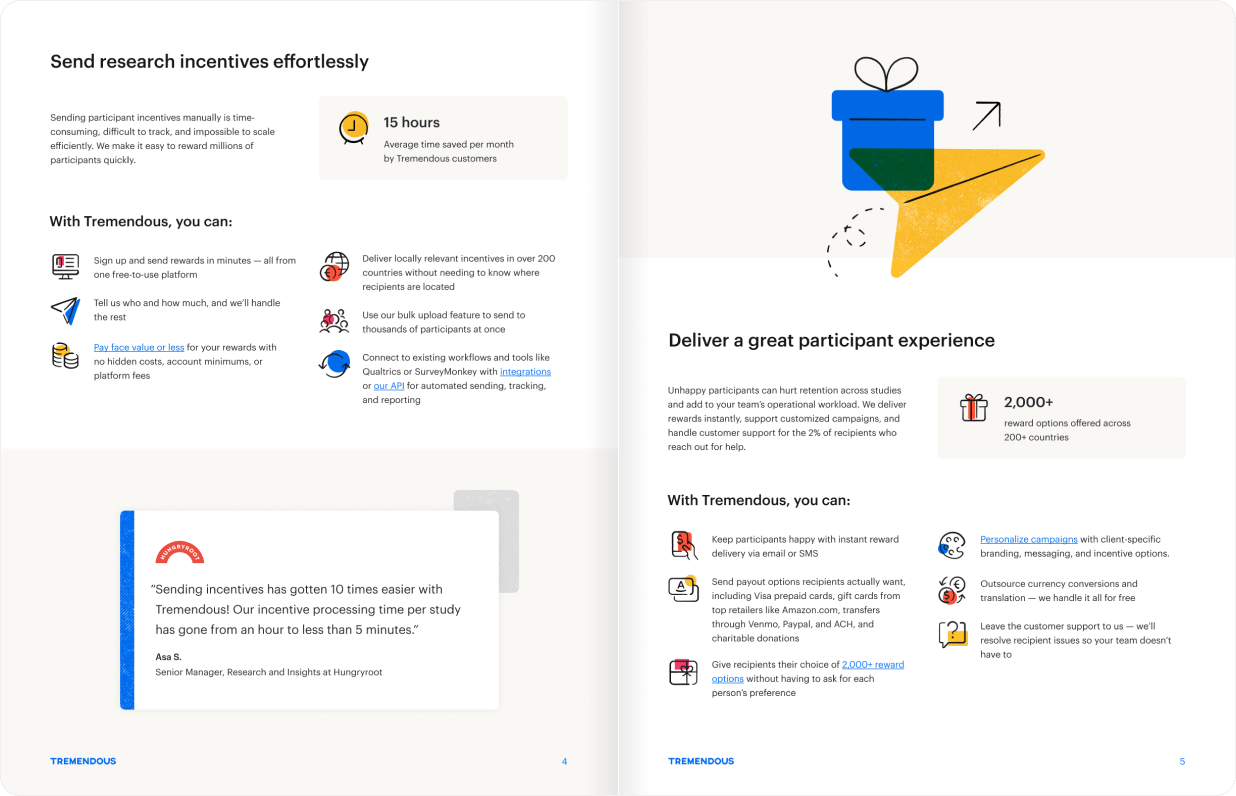
Task: Click 'Deliver locally relevant incentives' text
Action: click(458, 272)
